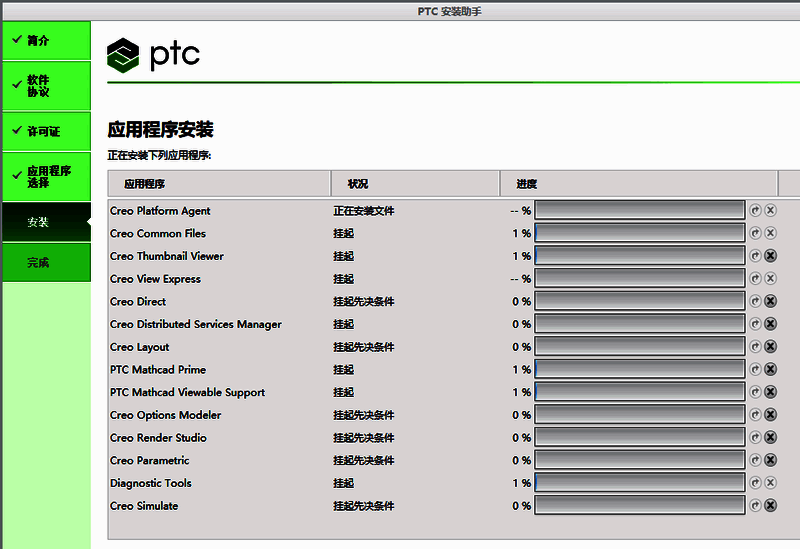
Task: Click the Creo Common Files progress bar
Action: [x=640, y=233]
